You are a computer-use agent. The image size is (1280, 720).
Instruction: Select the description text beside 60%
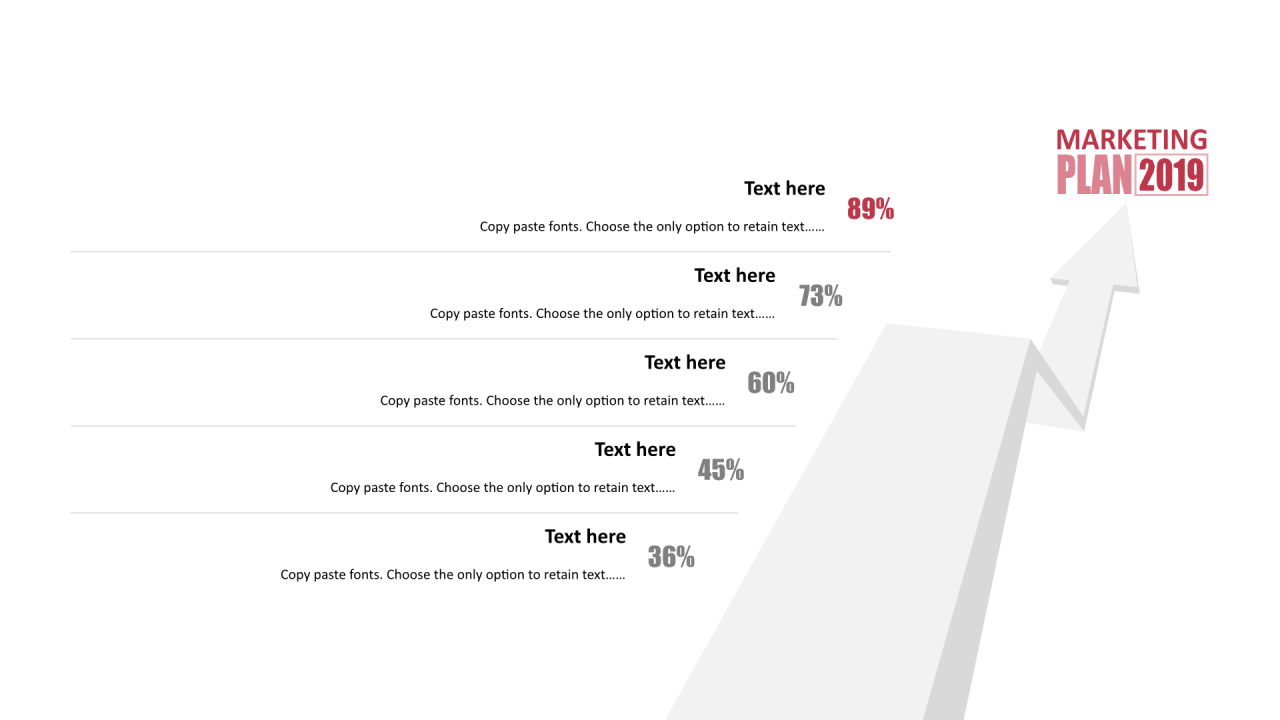pos(552,401)
